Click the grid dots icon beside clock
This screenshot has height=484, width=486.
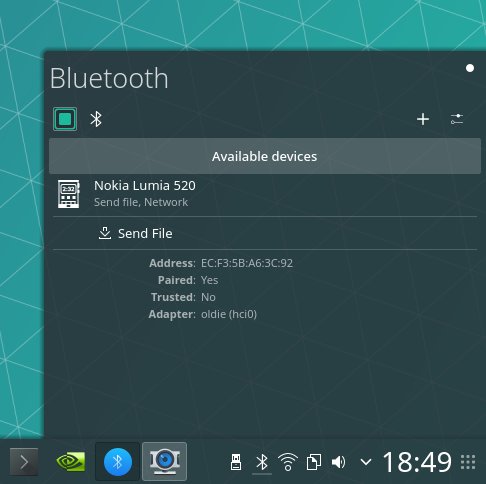468,462
